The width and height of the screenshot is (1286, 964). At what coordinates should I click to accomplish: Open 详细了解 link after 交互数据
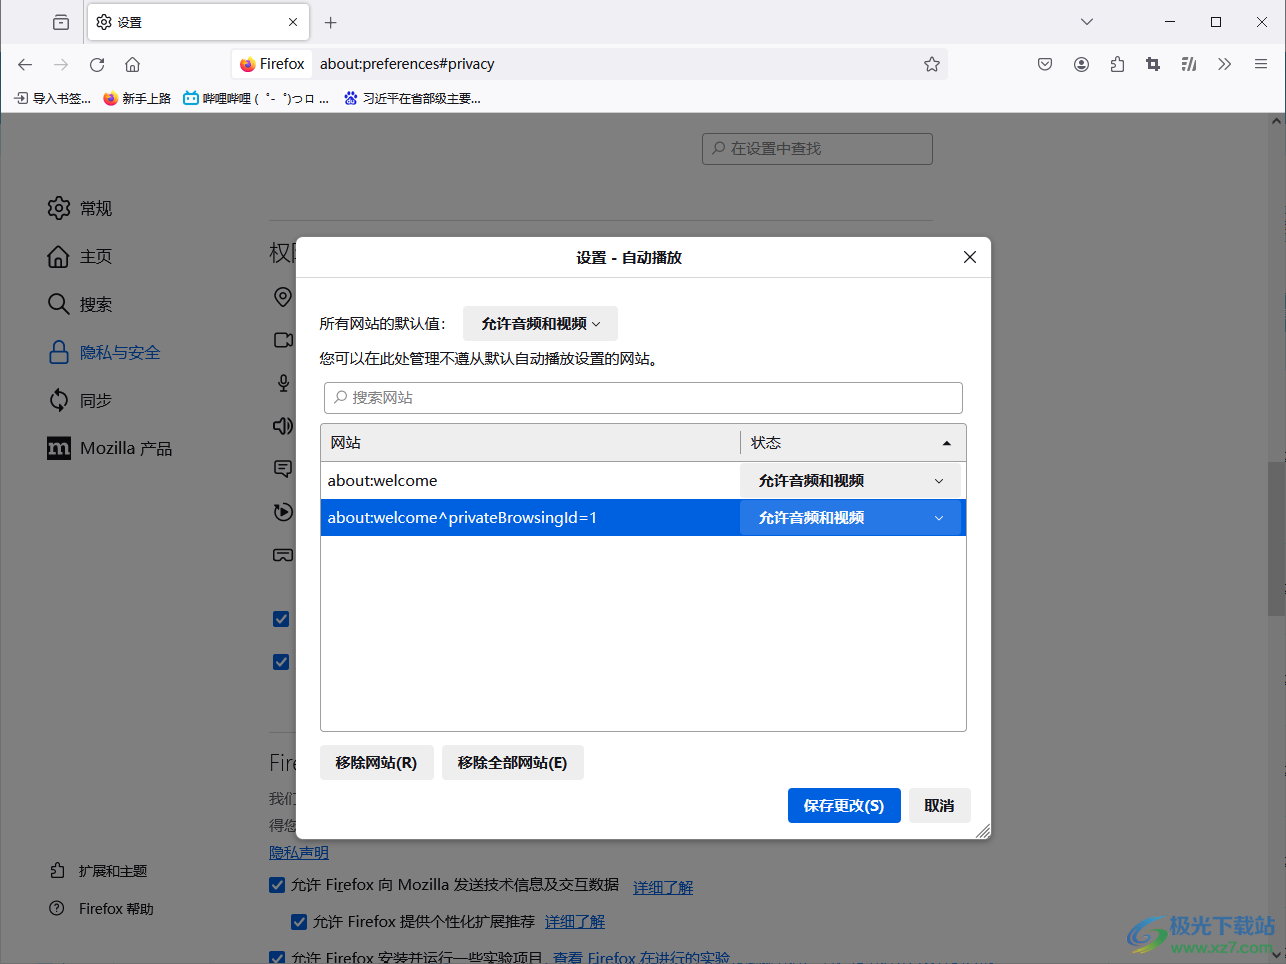click(663, 887)
